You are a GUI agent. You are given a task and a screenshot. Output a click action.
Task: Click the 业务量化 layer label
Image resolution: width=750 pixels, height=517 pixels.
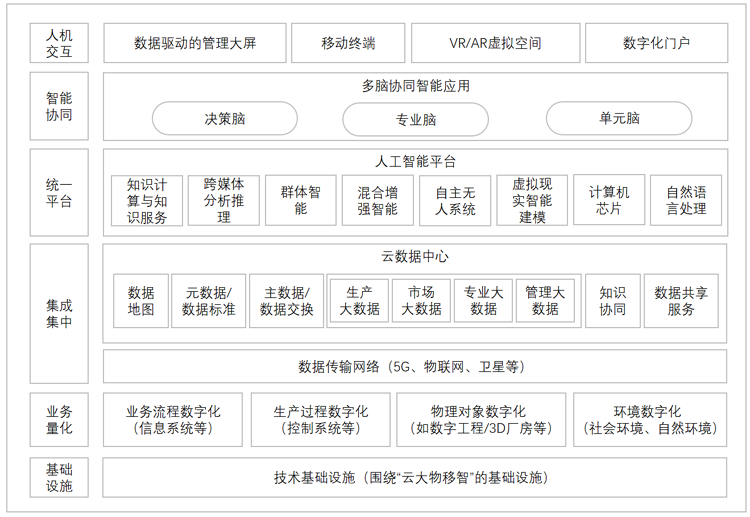tap(59, 420)
